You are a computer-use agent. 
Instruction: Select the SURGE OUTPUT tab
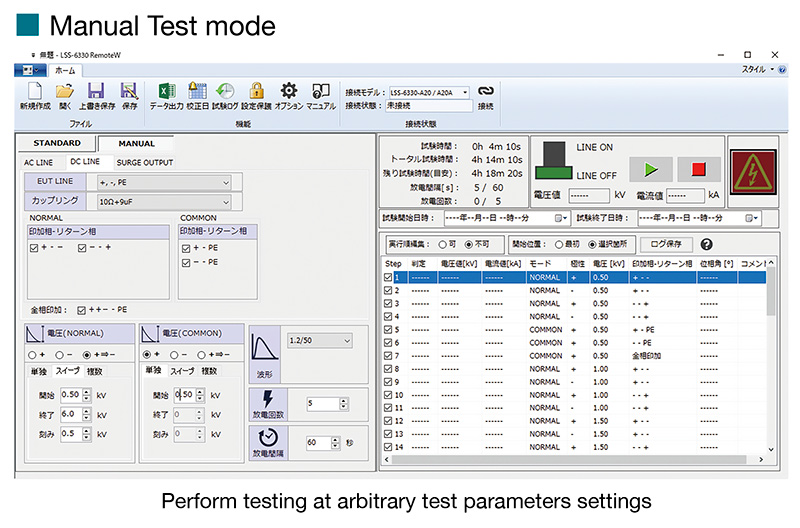pyautogui.click(x=145, y=162)
